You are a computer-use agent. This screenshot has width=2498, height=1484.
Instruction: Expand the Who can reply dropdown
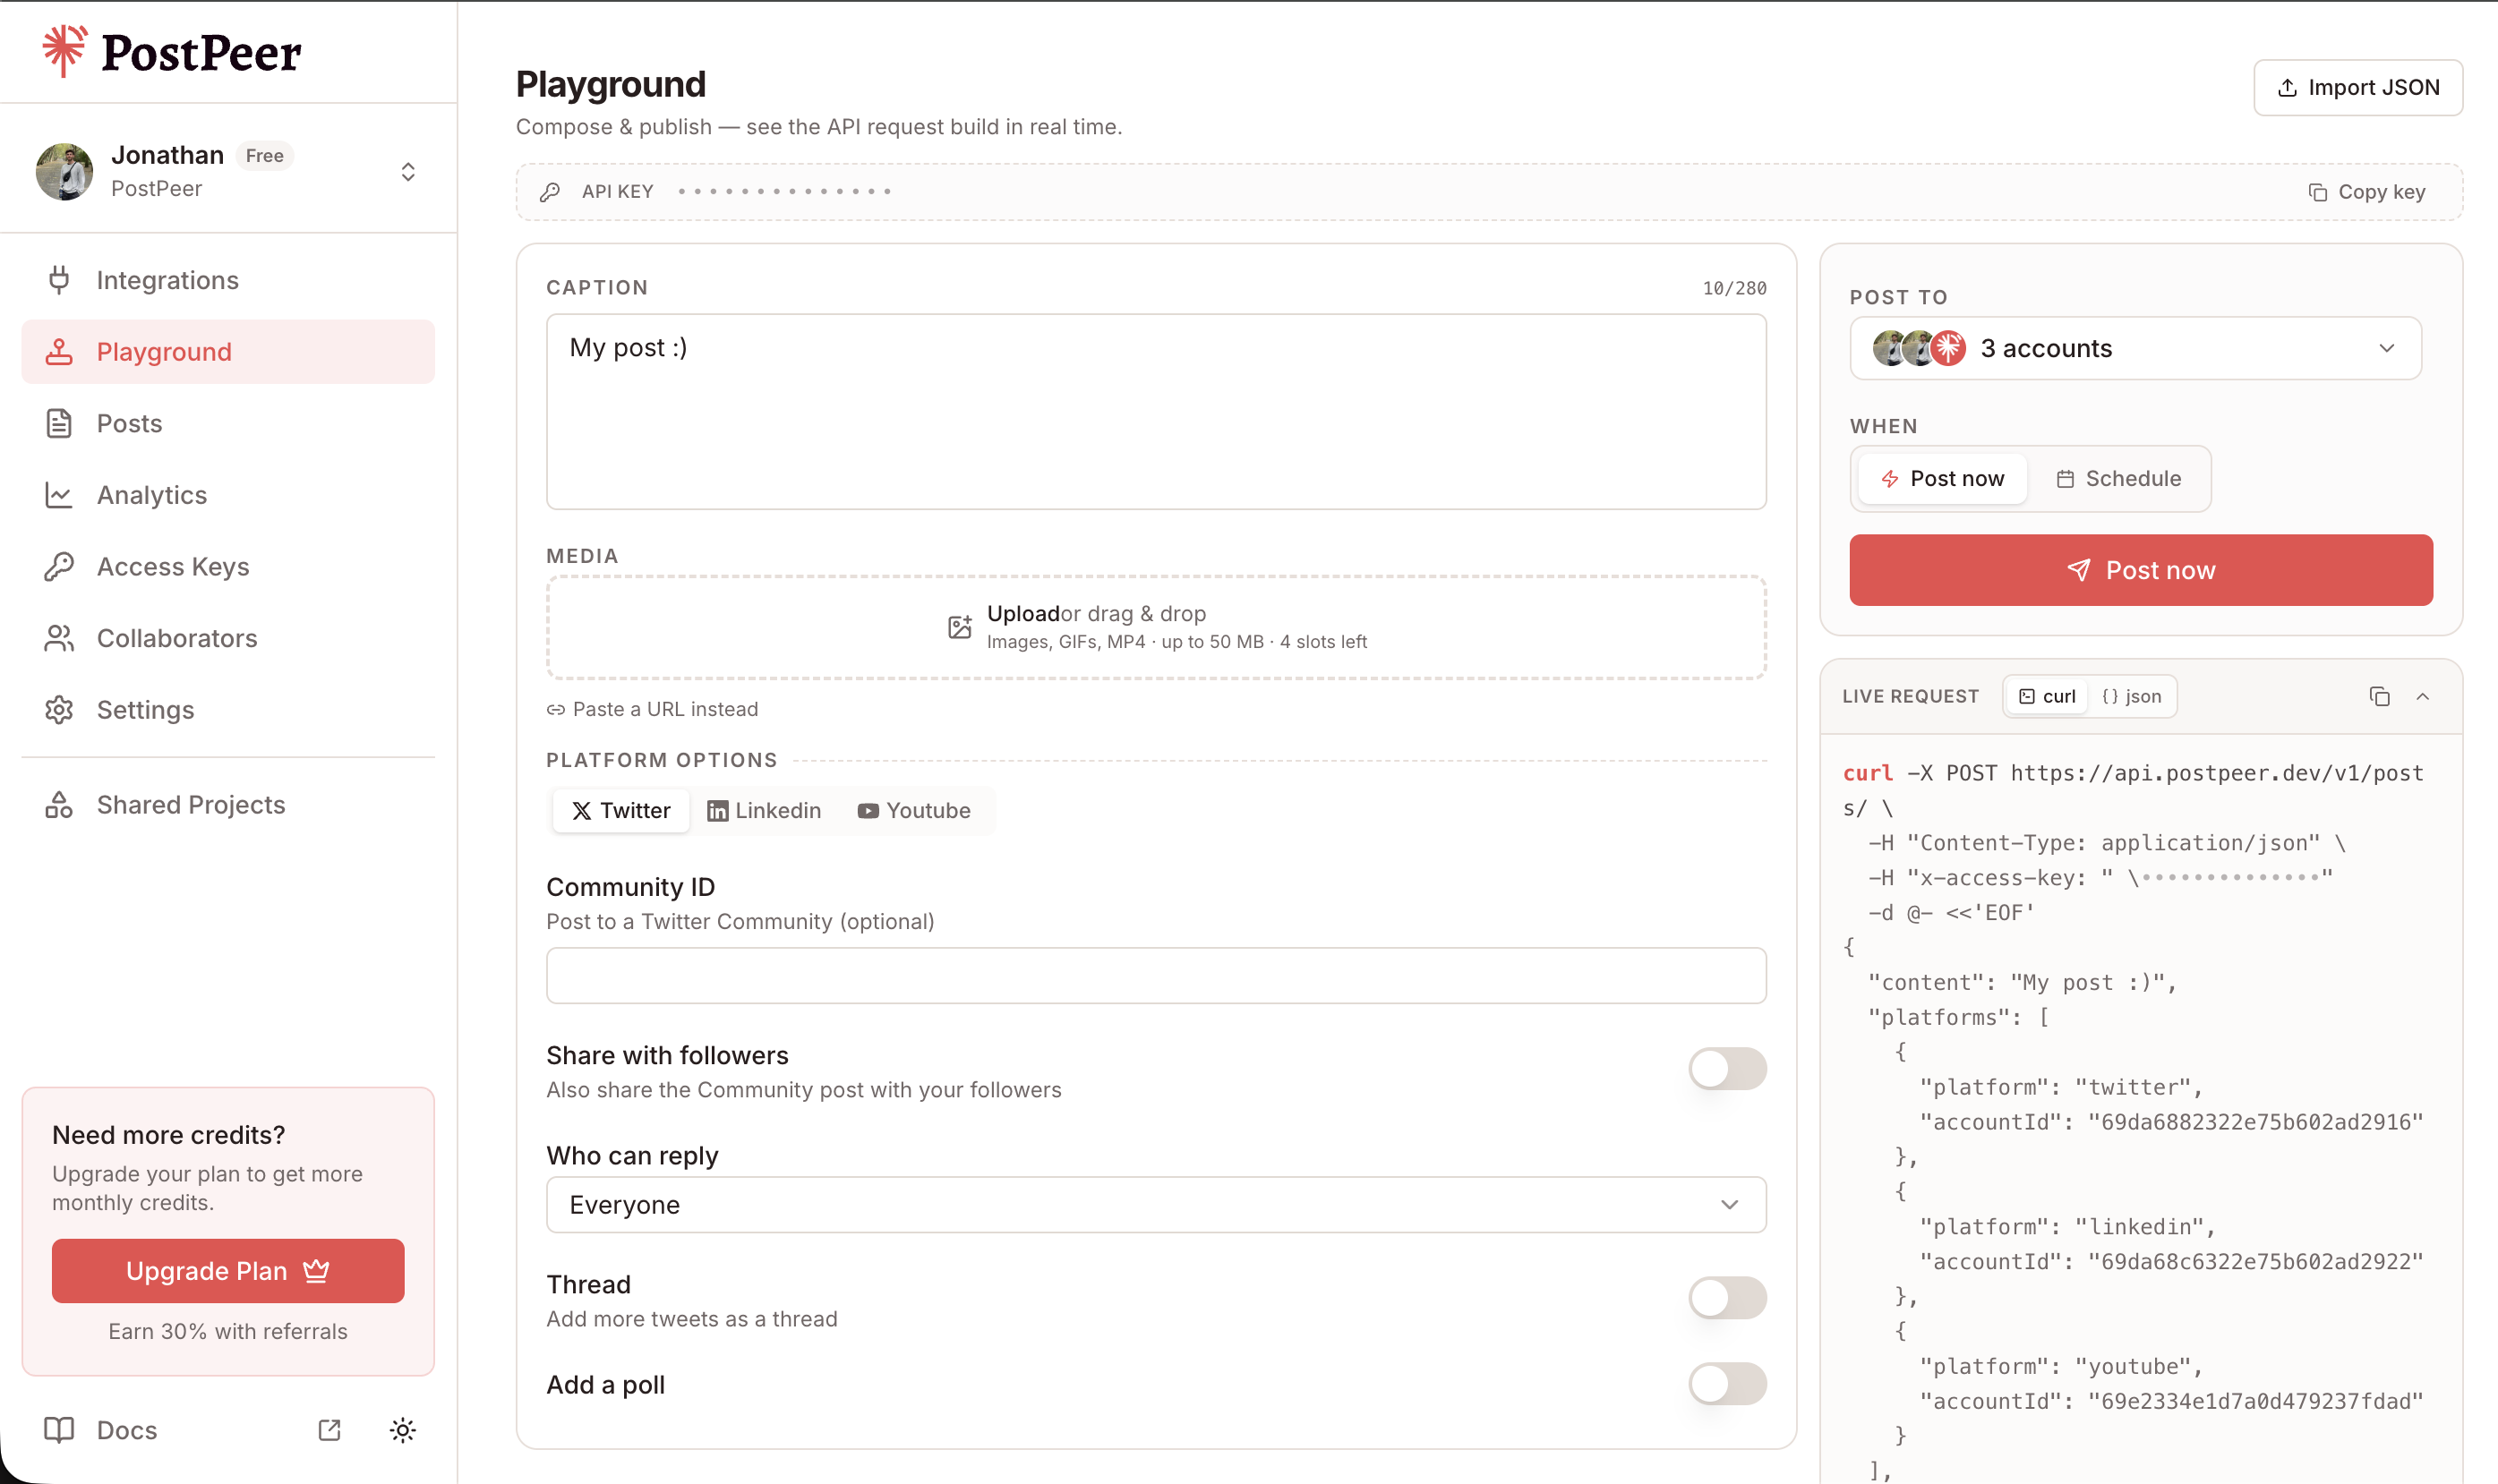(1155, 1205)
